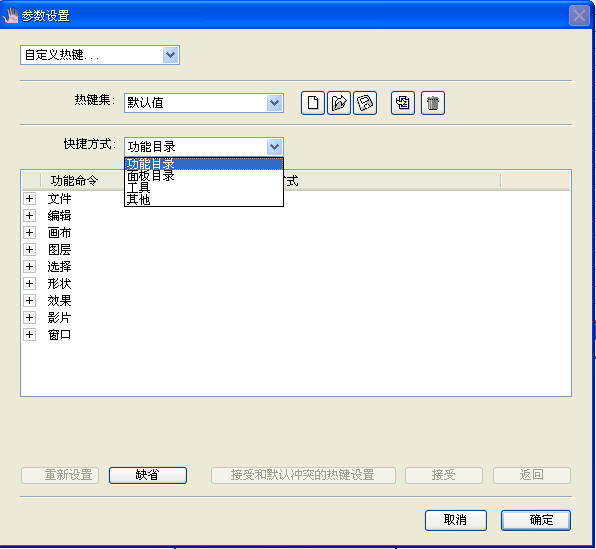The height and width of the screenshot is (549, 596).
Task: Click the new hotkey set icon
Action: pos(313,103)
